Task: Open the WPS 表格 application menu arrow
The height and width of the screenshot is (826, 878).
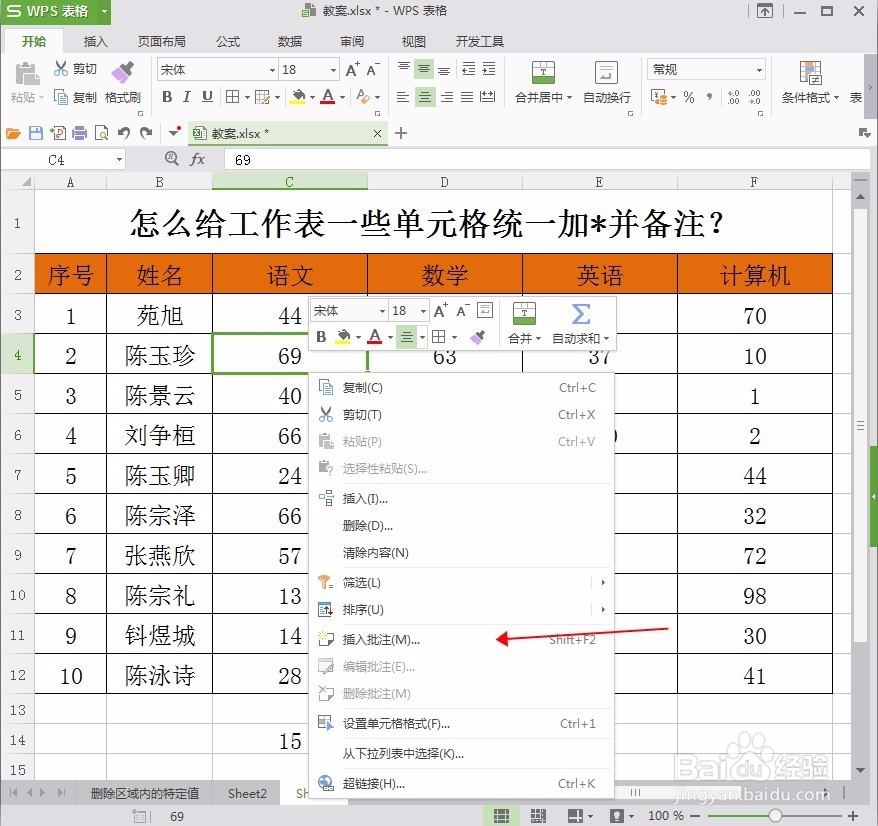Action: tap(104, 11)
